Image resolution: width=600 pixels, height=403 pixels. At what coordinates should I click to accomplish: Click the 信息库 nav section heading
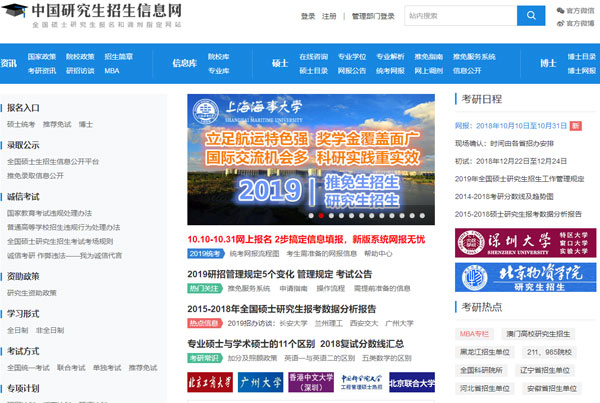click(184, 63)
